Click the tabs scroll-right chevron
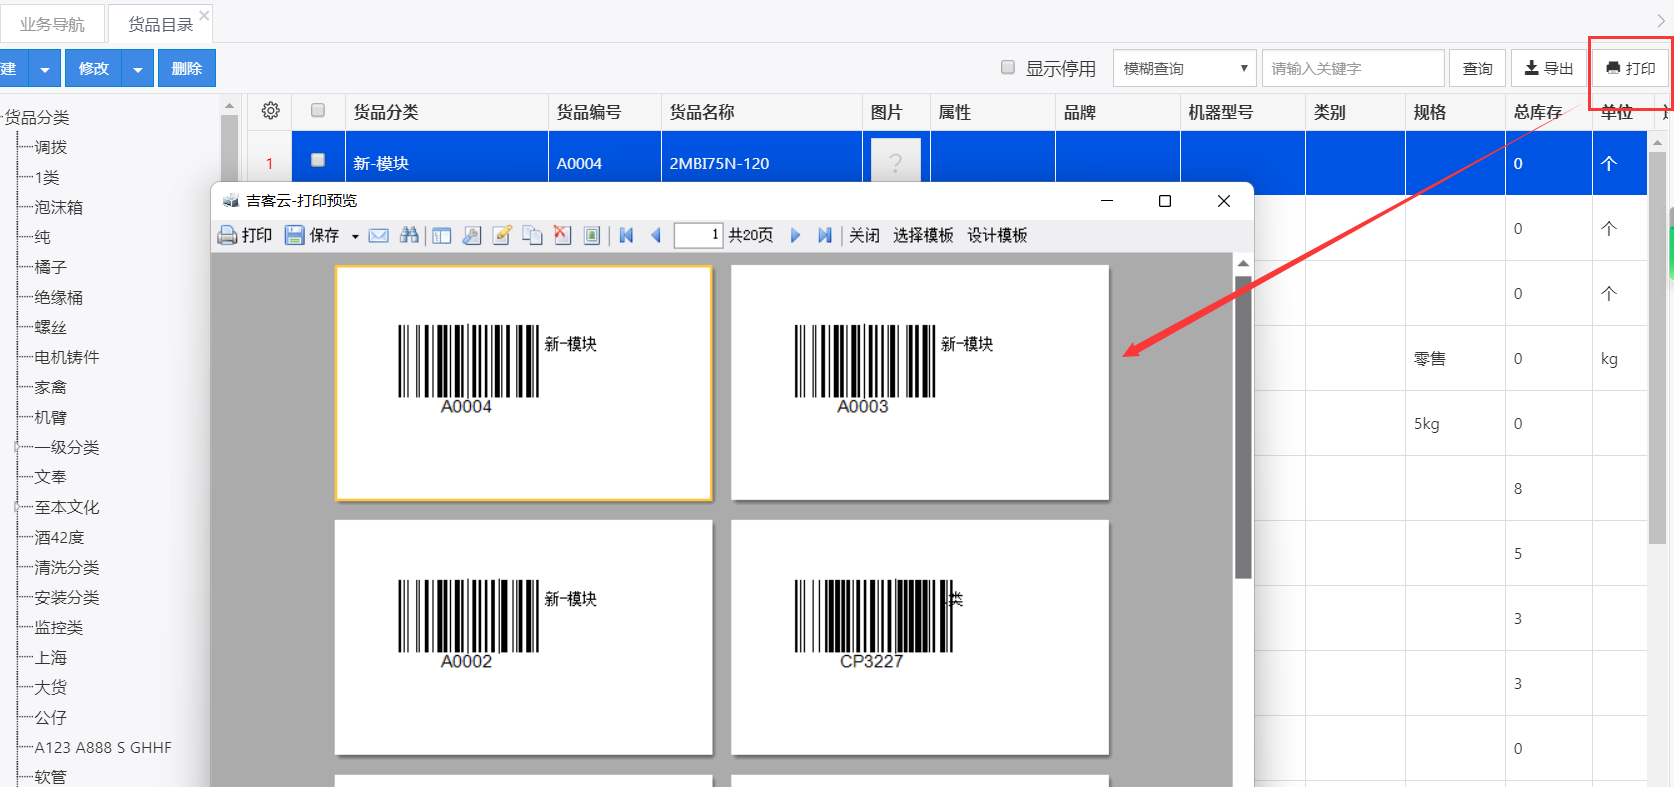Screen dimensions: 1674x787 coord(1661,21)
